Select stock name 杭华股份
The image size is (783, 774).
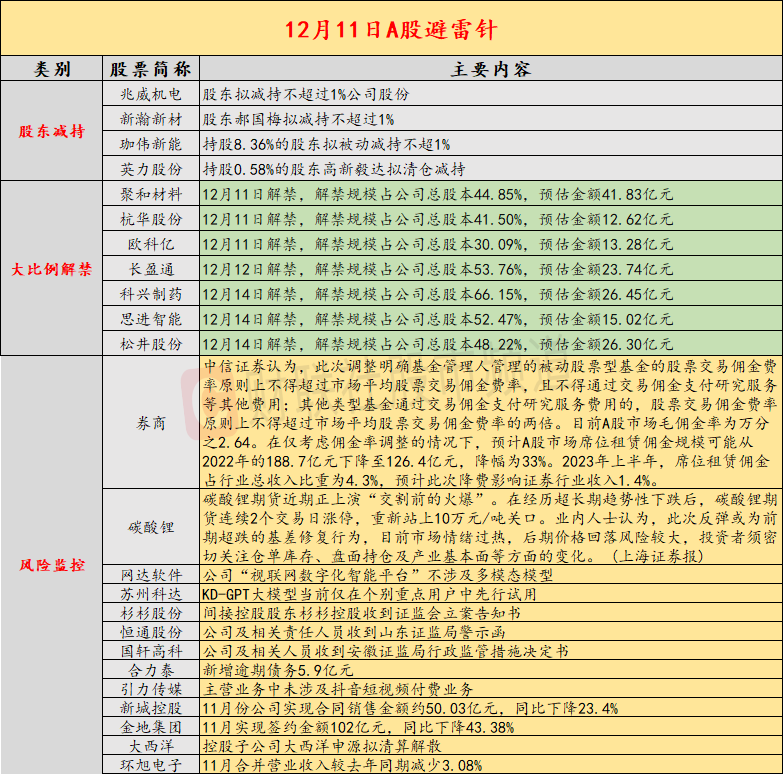click(151, 219)
